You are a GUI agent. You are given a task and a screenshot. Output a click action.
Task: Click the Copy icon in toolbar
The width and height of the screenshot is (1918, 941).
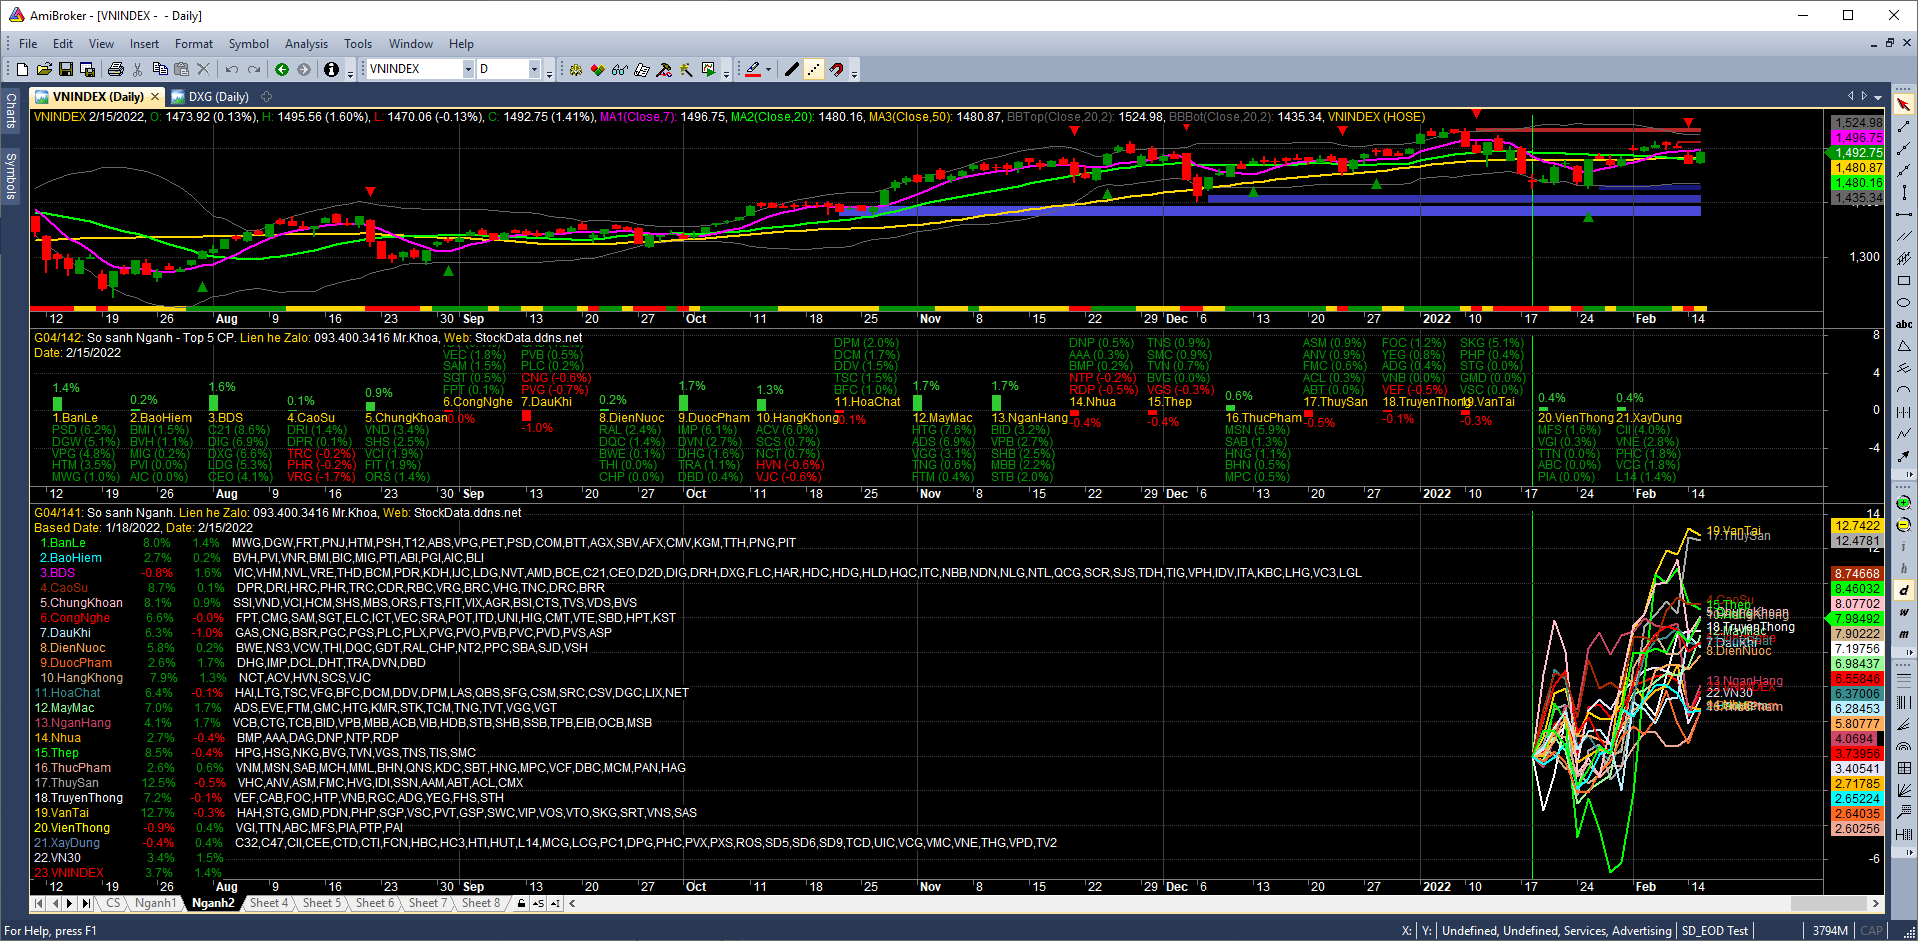[x=160, y=69]
